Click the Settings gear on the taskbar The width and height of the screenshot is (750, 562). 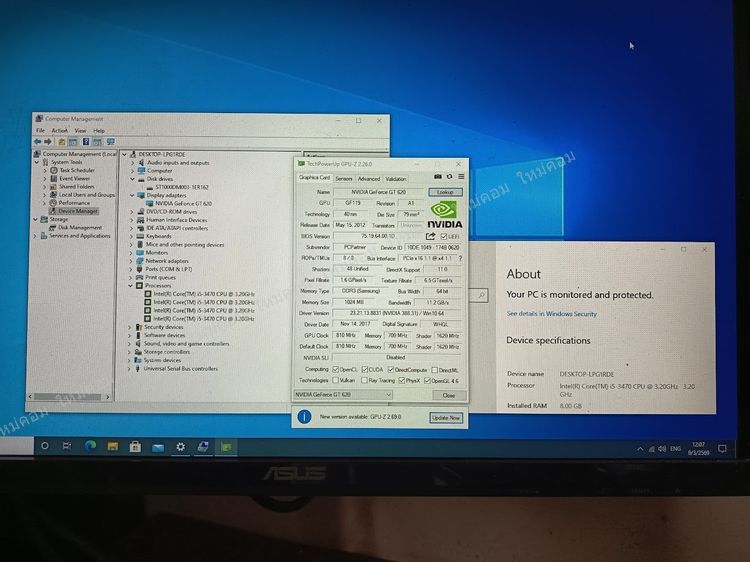(x=180, y=447)
